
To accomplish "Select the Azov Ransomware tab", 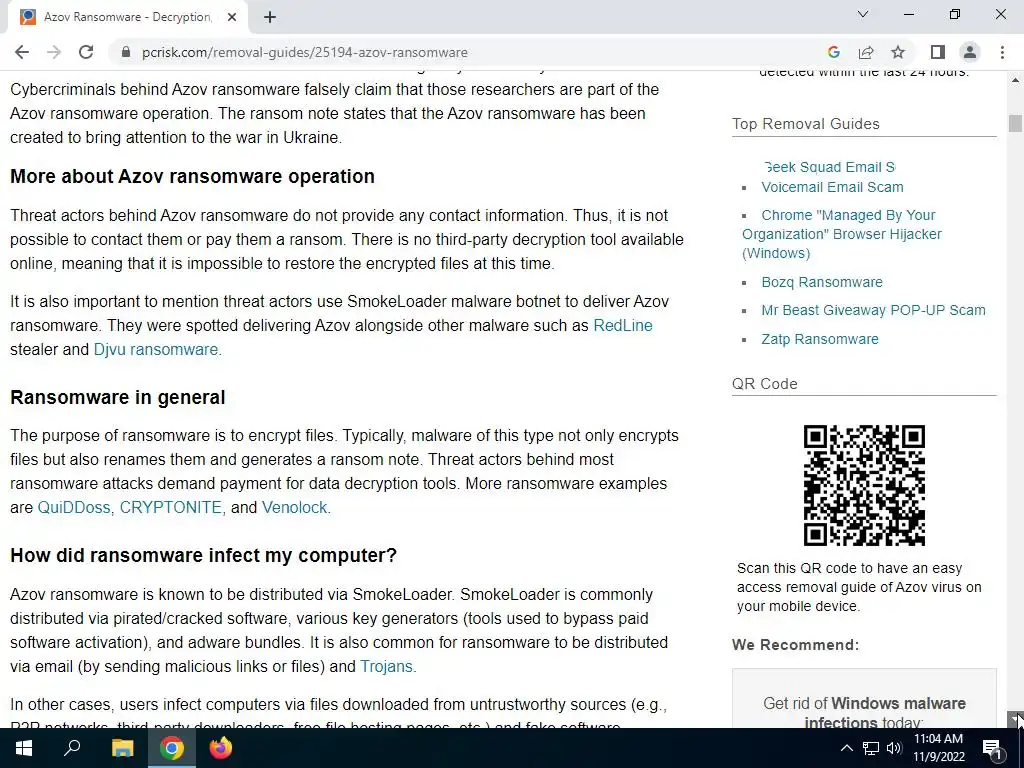I will pos(127,18).
